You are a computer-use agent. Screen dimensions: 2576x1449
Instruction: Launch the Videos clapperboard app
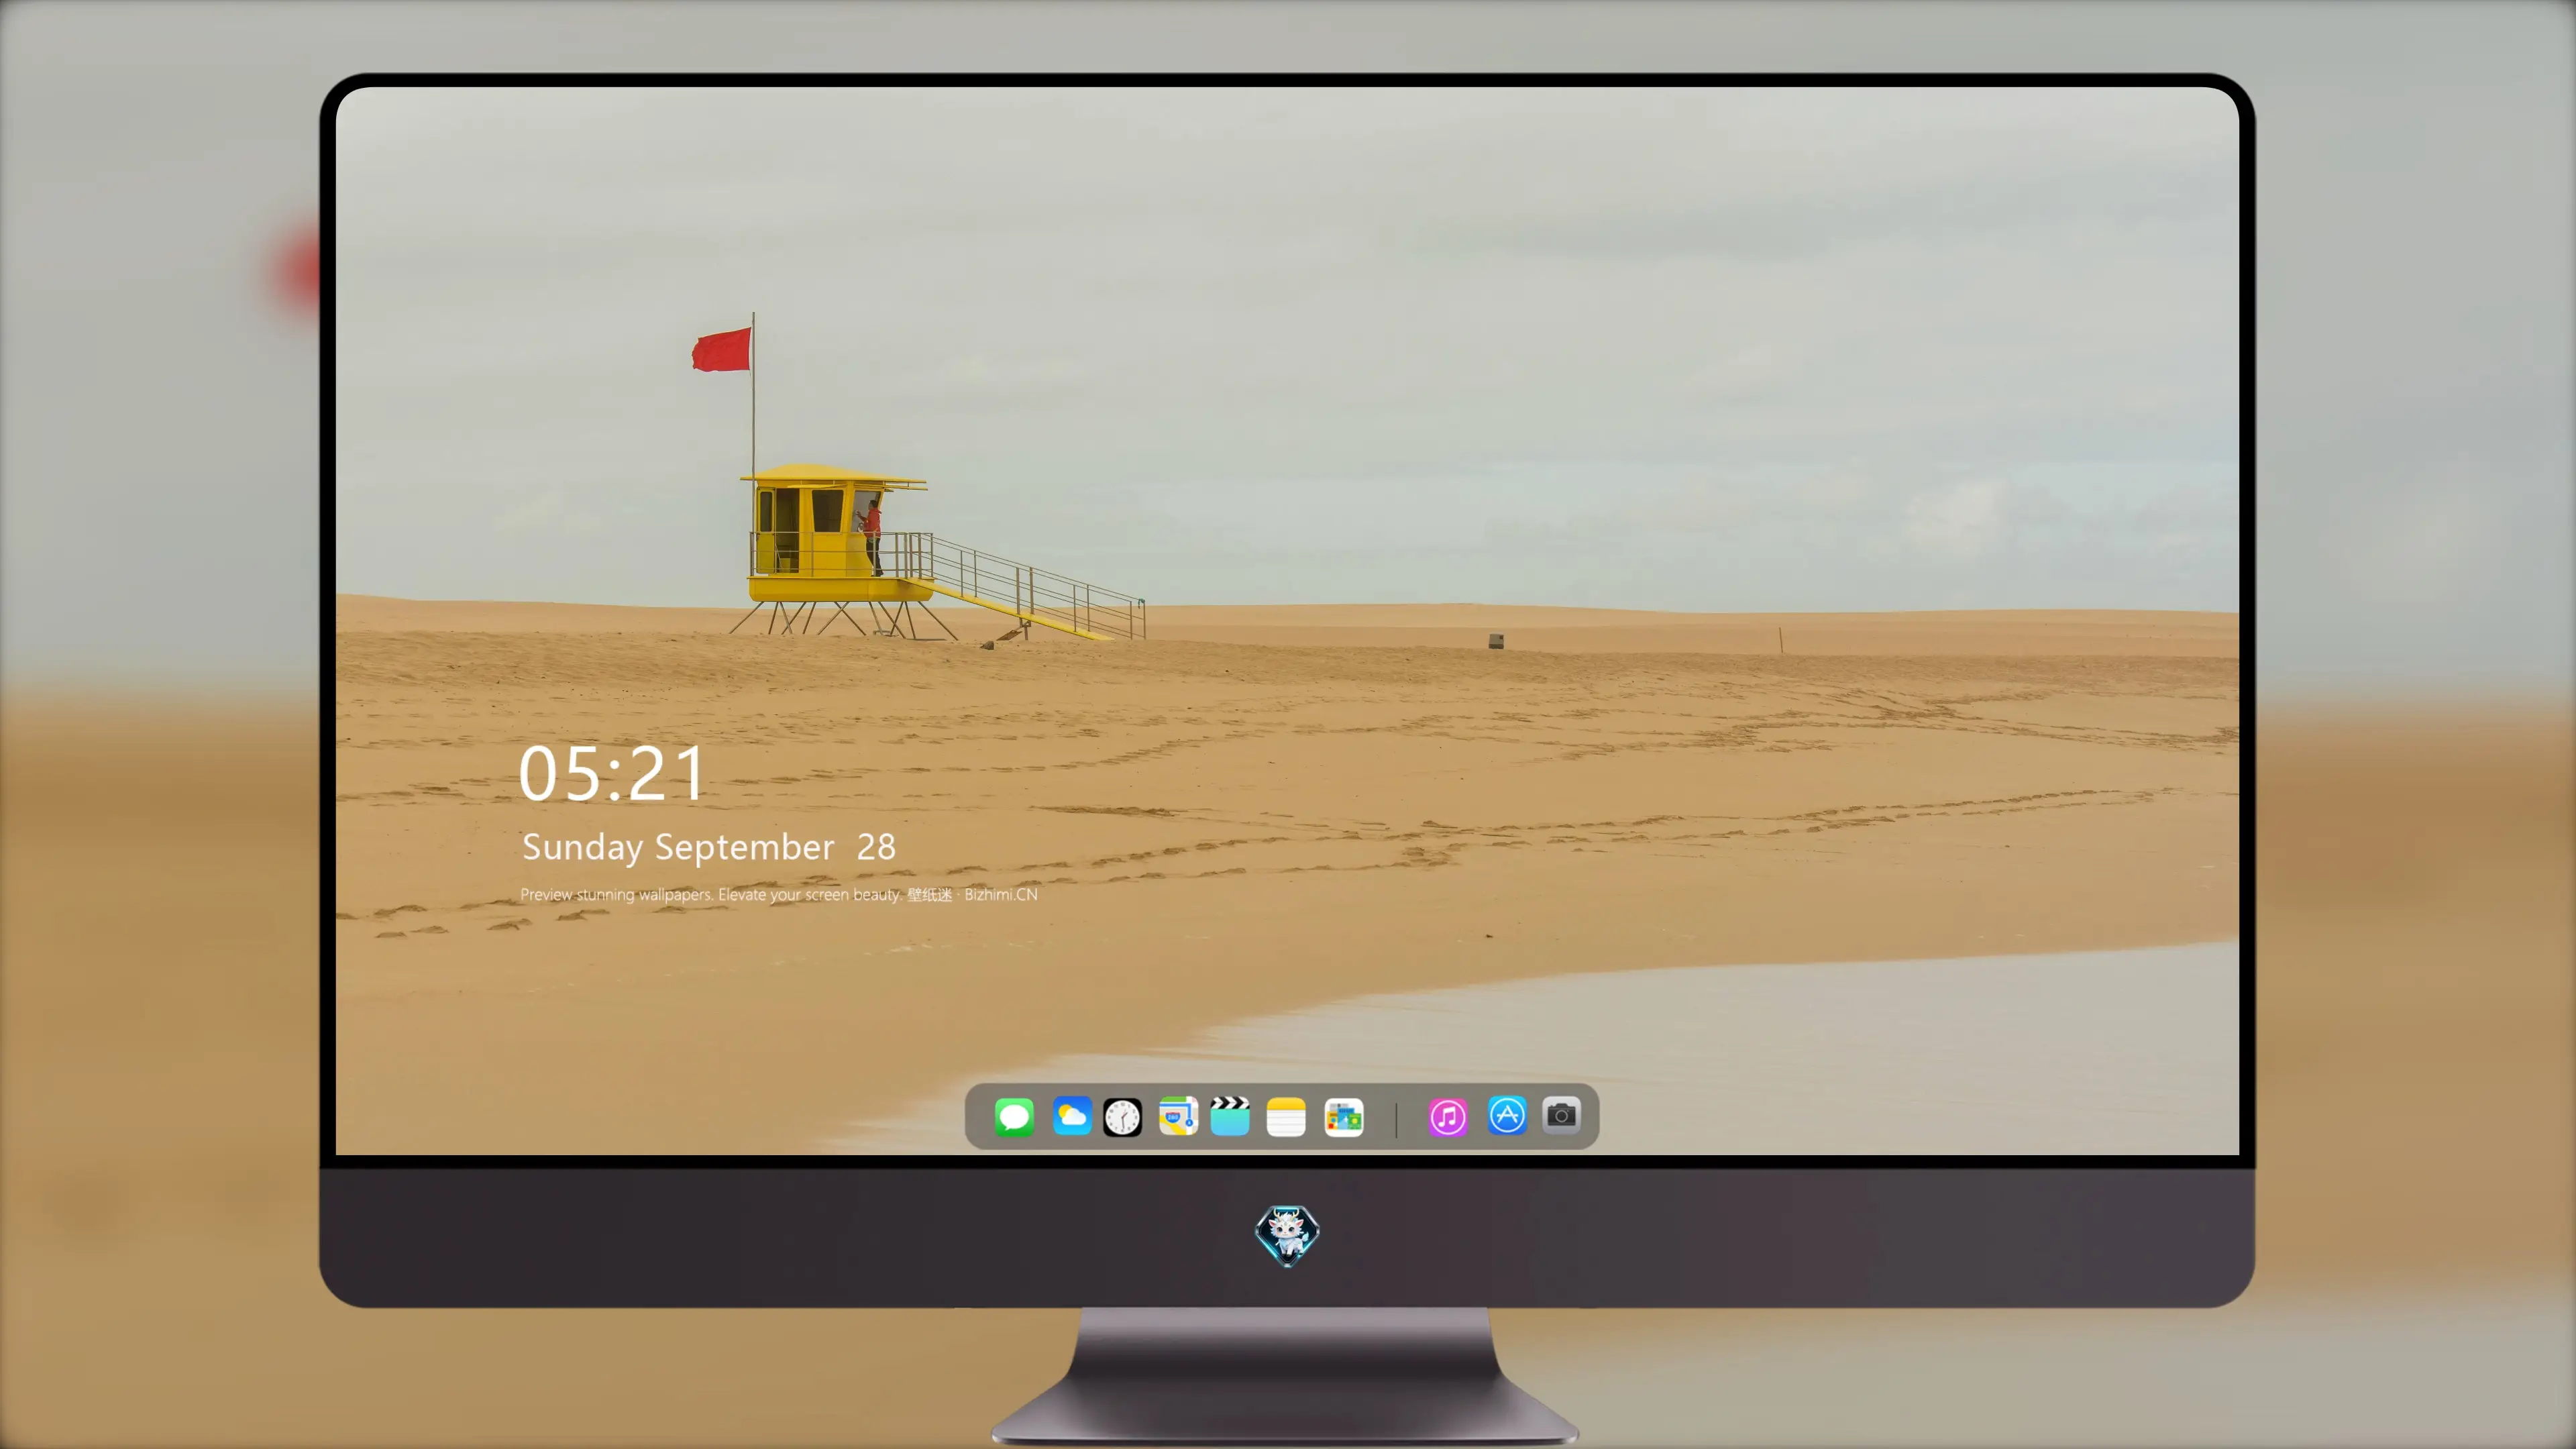tap(1230, 1116)
